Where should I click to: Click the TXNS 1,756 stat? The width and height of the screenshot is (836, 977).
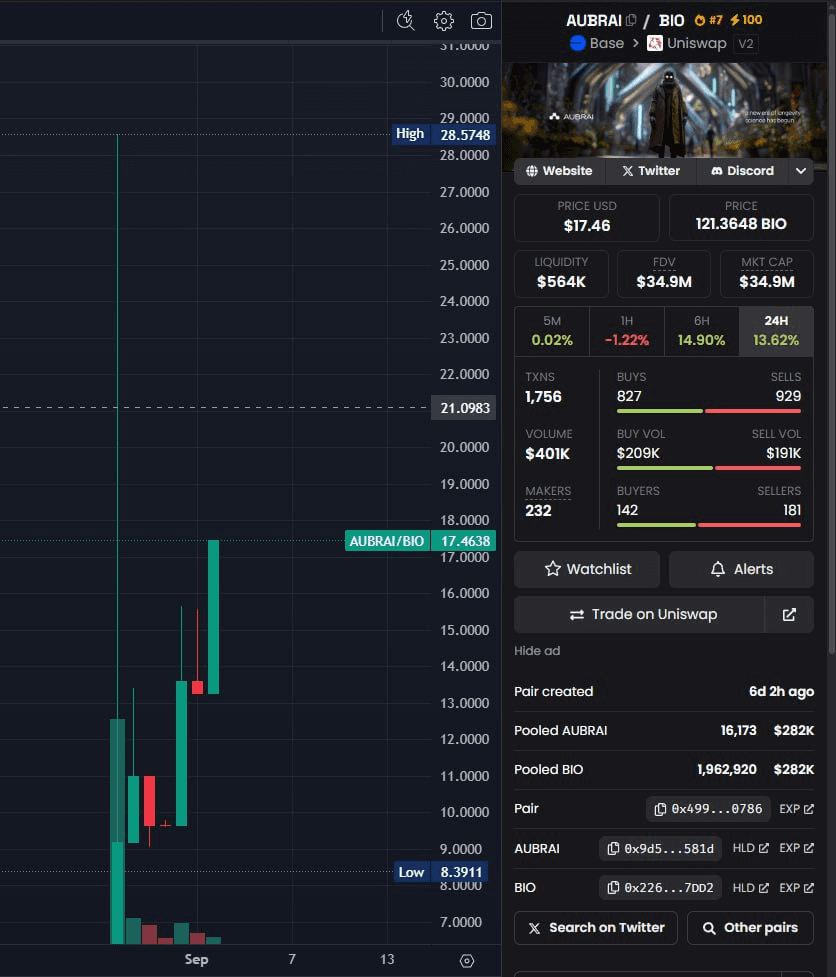pos(543,388)
